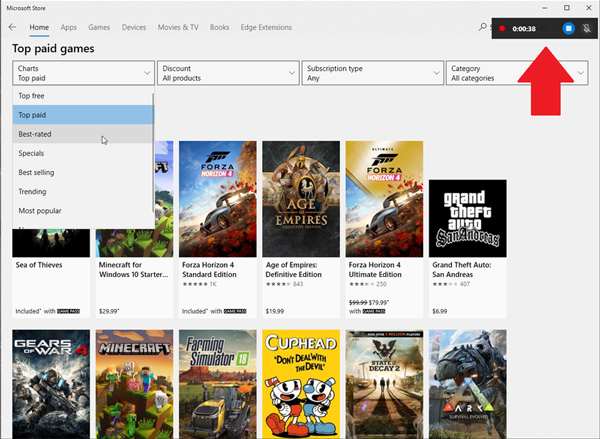The image size is (600, 439).
Task: Select Most popular chart option
Action: (x=83, y=211)
